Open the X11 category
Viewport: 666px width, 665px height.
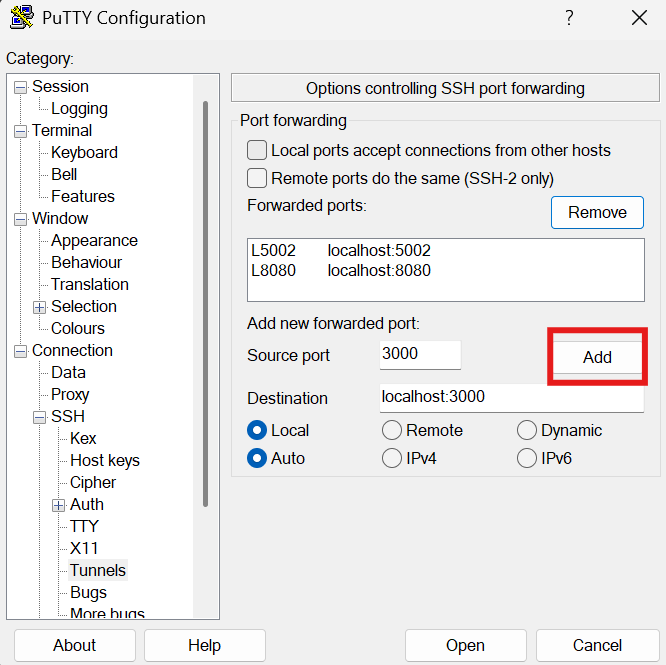click(84, 549)
